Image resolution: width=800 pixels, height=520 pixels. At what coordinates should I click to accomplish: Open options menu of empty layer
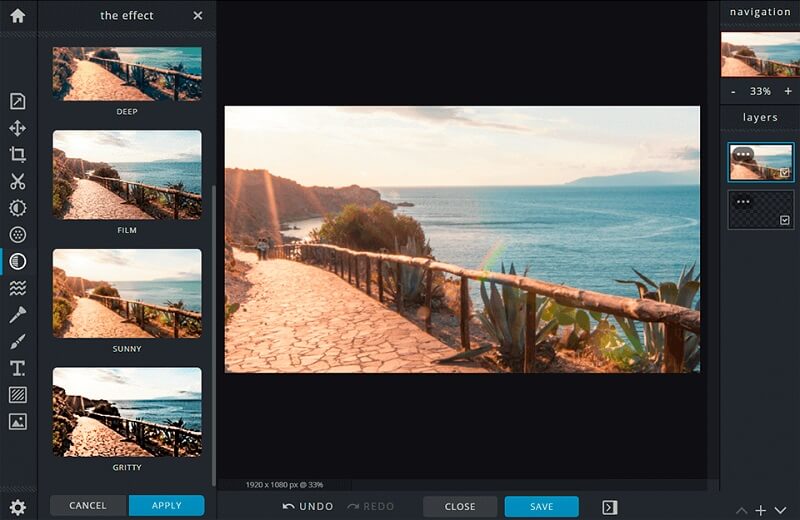(x=743, y=202)
